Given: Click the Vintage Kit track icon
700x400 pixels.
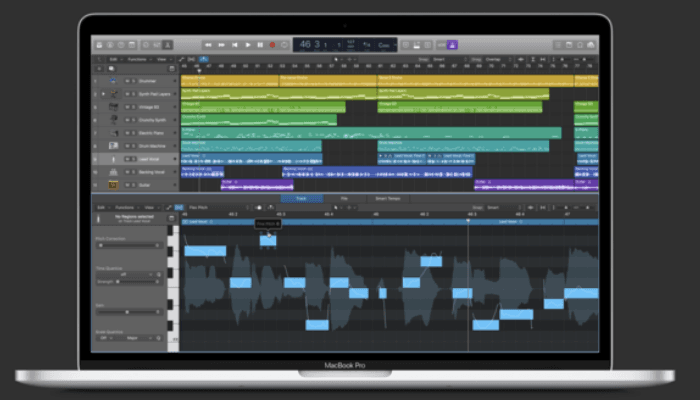Looking at the screenshot, I should (114, 106).
